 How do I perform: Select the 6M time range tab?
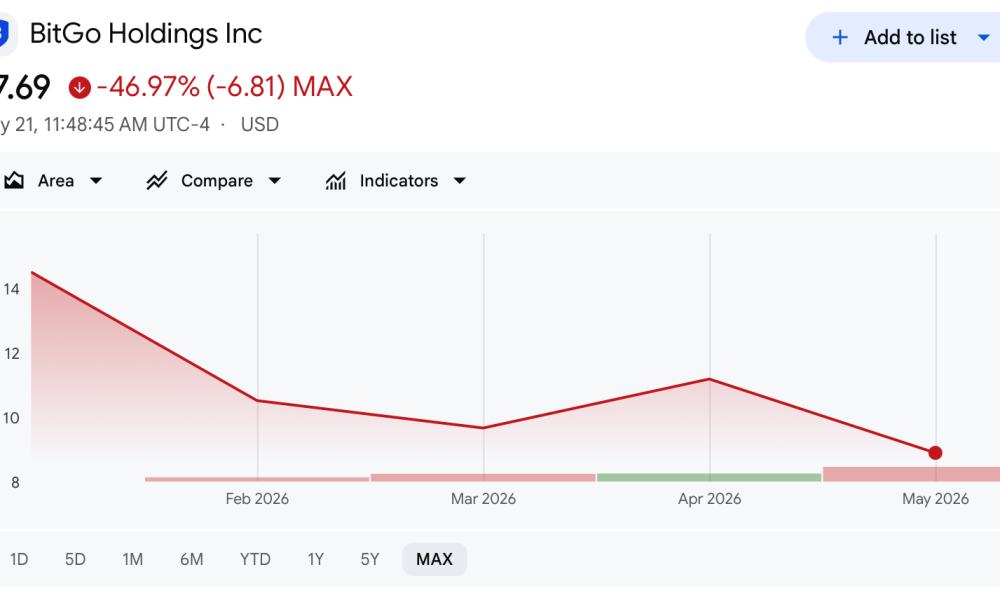click(191, 559)
